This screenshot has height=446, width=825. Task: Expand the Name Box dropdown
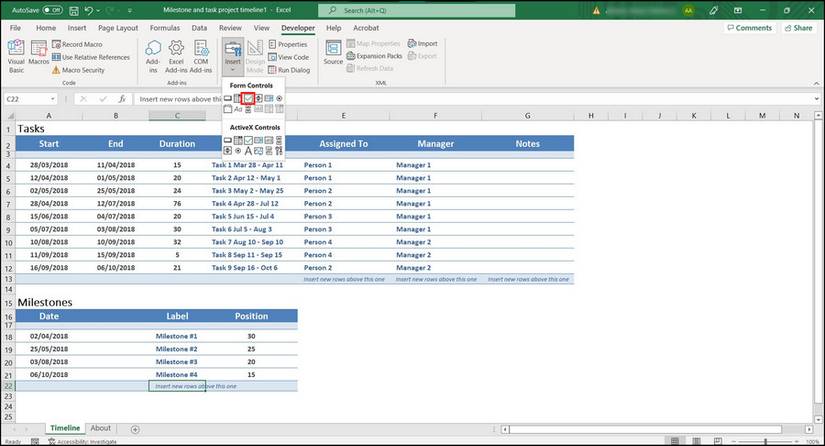(53, 99)
